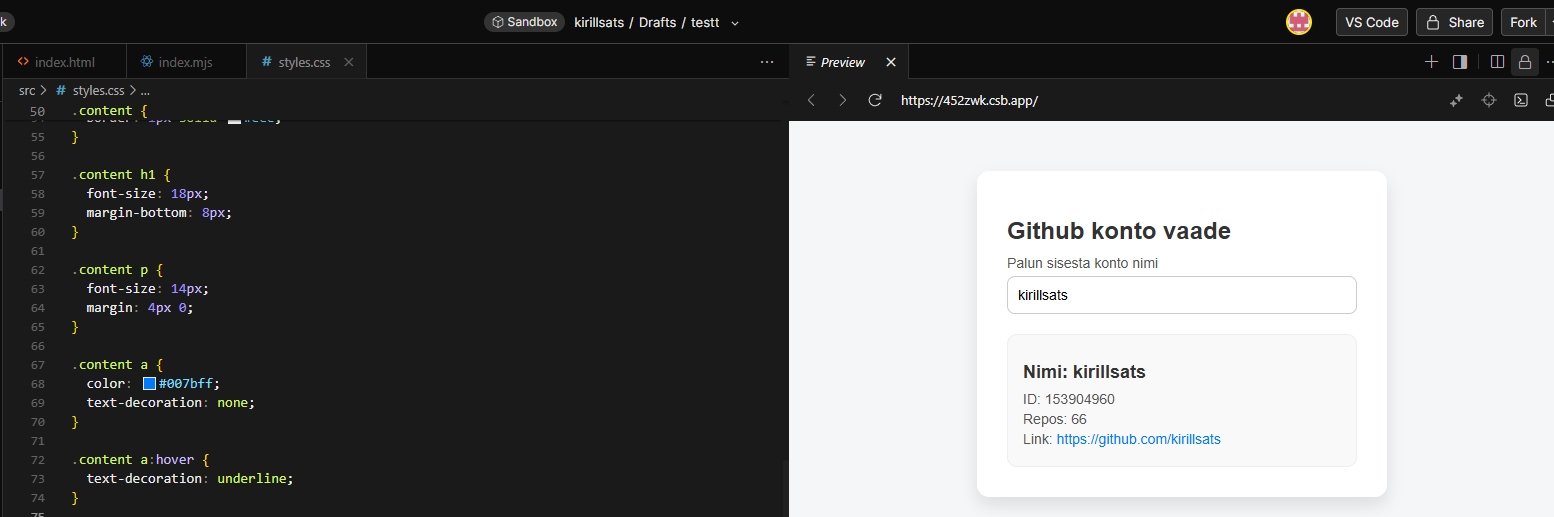Reload the preview with the refresh icon
The image size is (1554, 517).
click(x=875, y=100)
